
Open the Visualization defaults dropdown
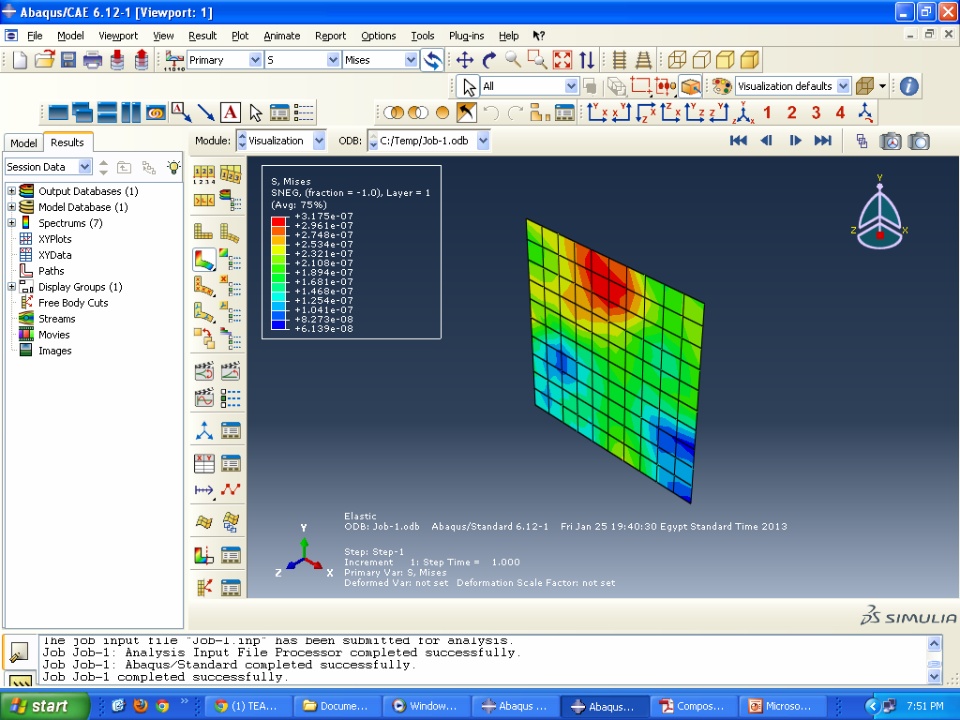click(x=843, y=86)
